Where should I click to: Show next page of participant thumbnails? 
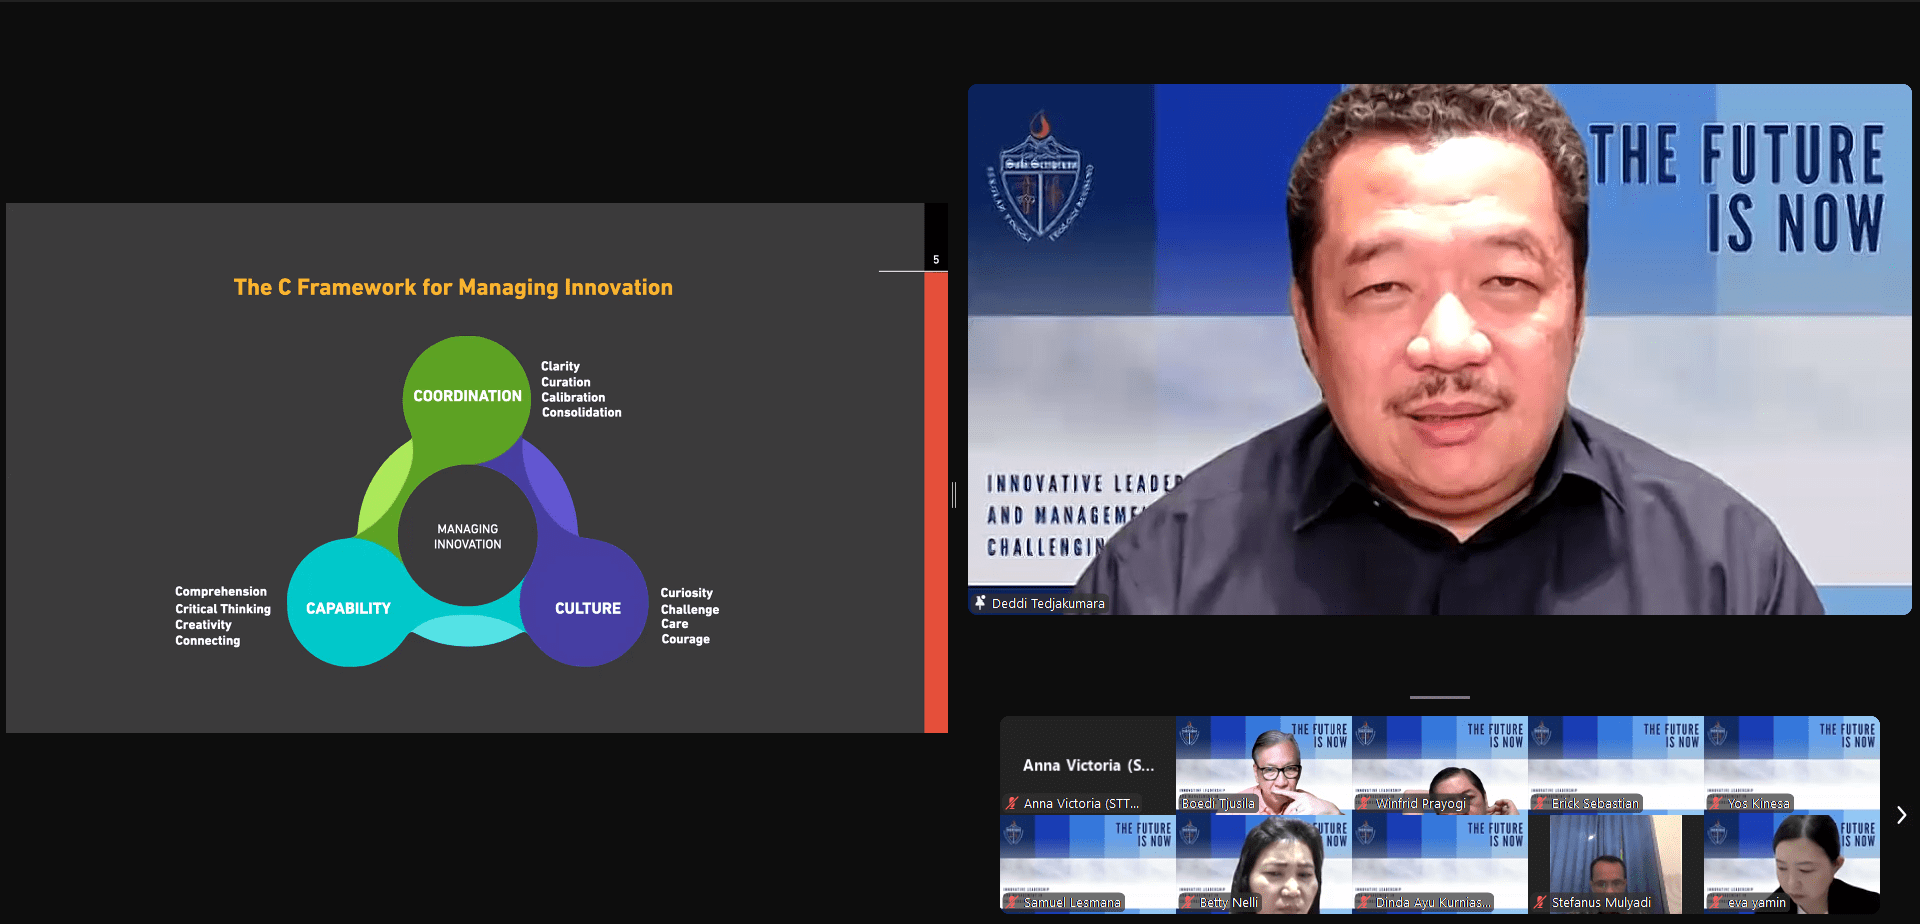pyautogui.click(x=1901, y=815)
